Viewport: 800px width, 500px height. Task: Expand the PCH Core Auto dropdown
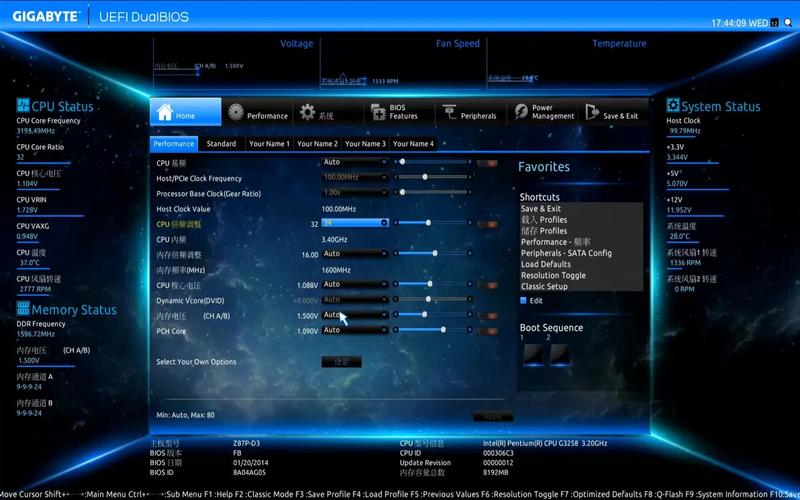pos(354,331)
